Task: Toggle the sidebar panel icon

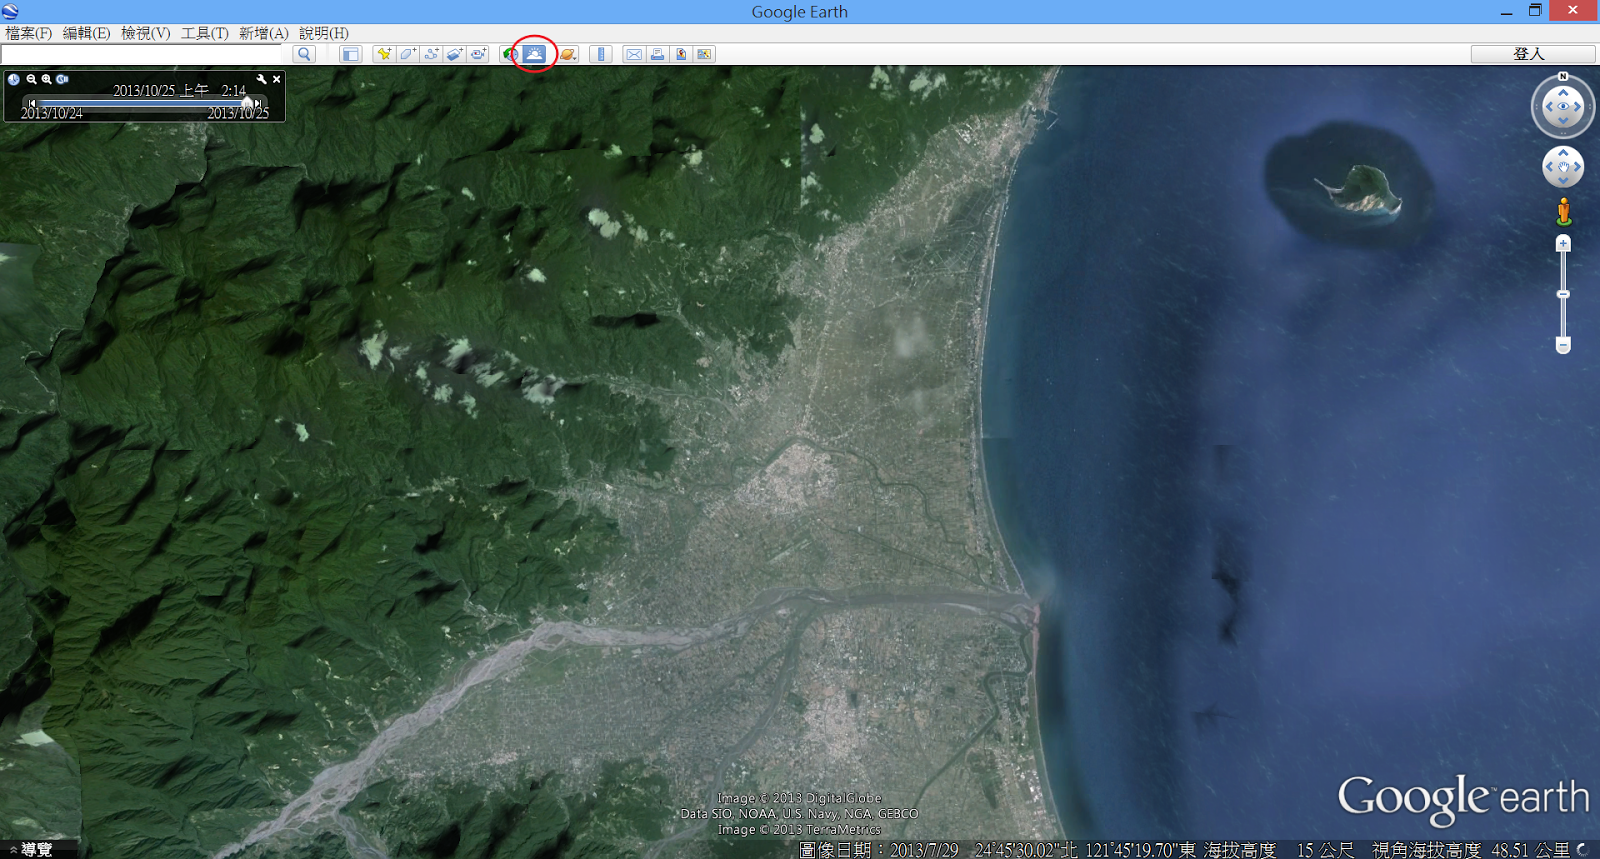Action: (350, 54)
